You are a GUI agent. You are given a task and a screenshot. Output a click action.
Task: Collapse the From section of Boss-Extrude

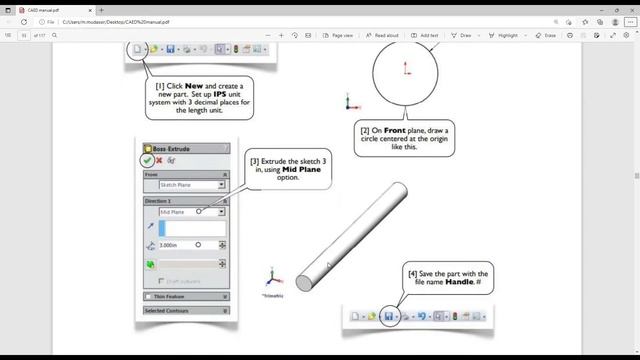[224, 175]
